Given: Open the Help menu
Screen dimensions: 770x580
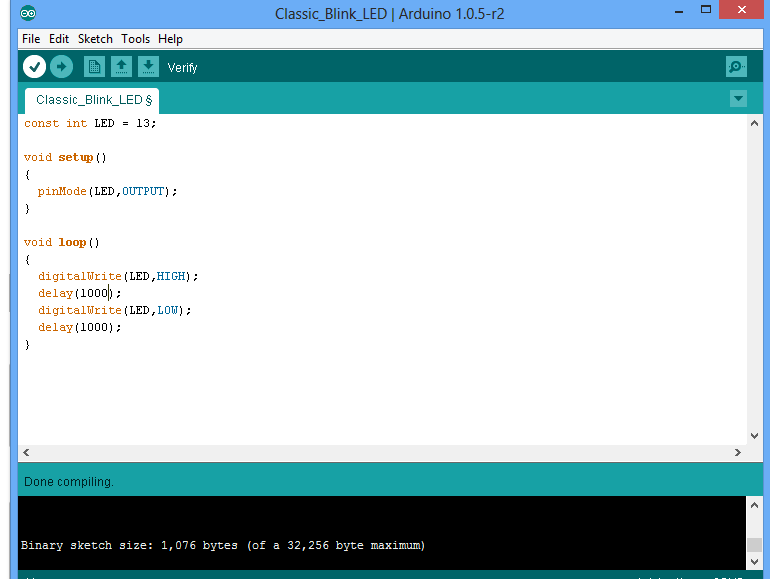Looking at the screenshot, I should point(170,39).
